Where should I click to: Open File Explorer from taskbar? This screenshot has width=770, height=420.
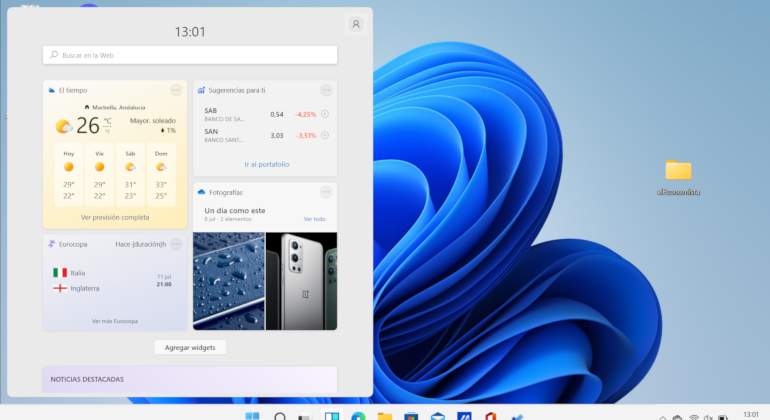point(385,416)
